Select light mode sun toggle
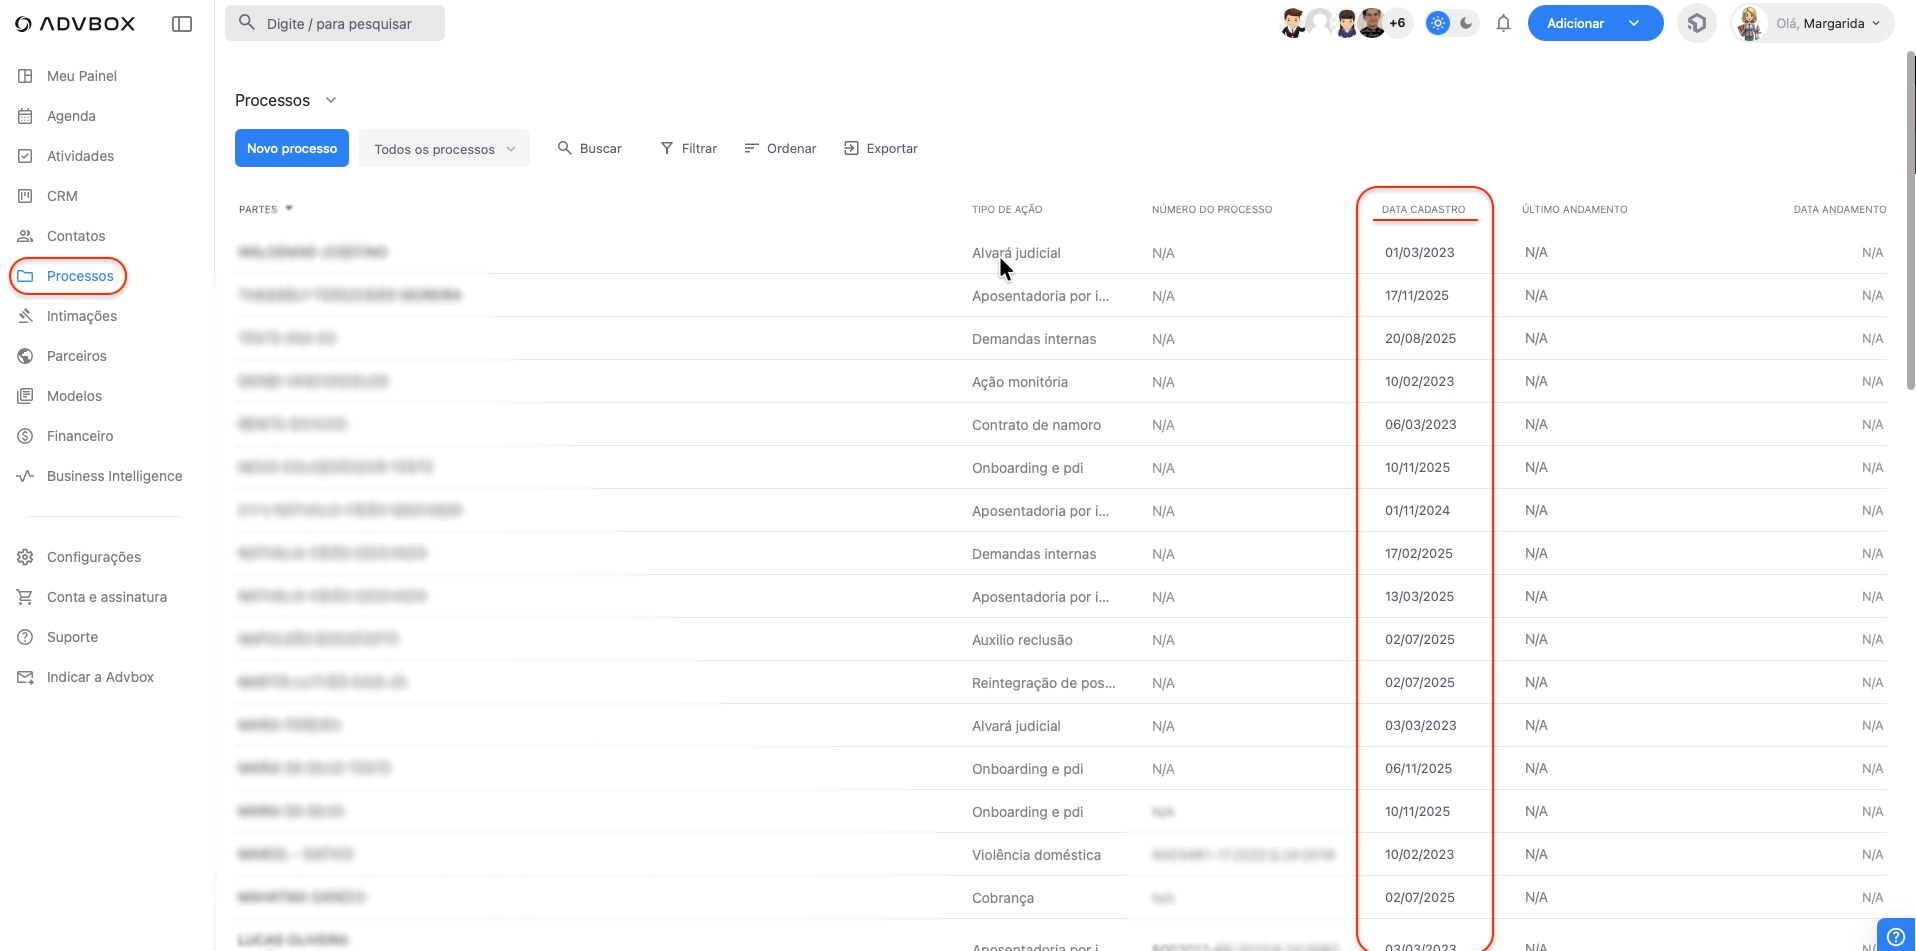 (x=1438, y=23)
